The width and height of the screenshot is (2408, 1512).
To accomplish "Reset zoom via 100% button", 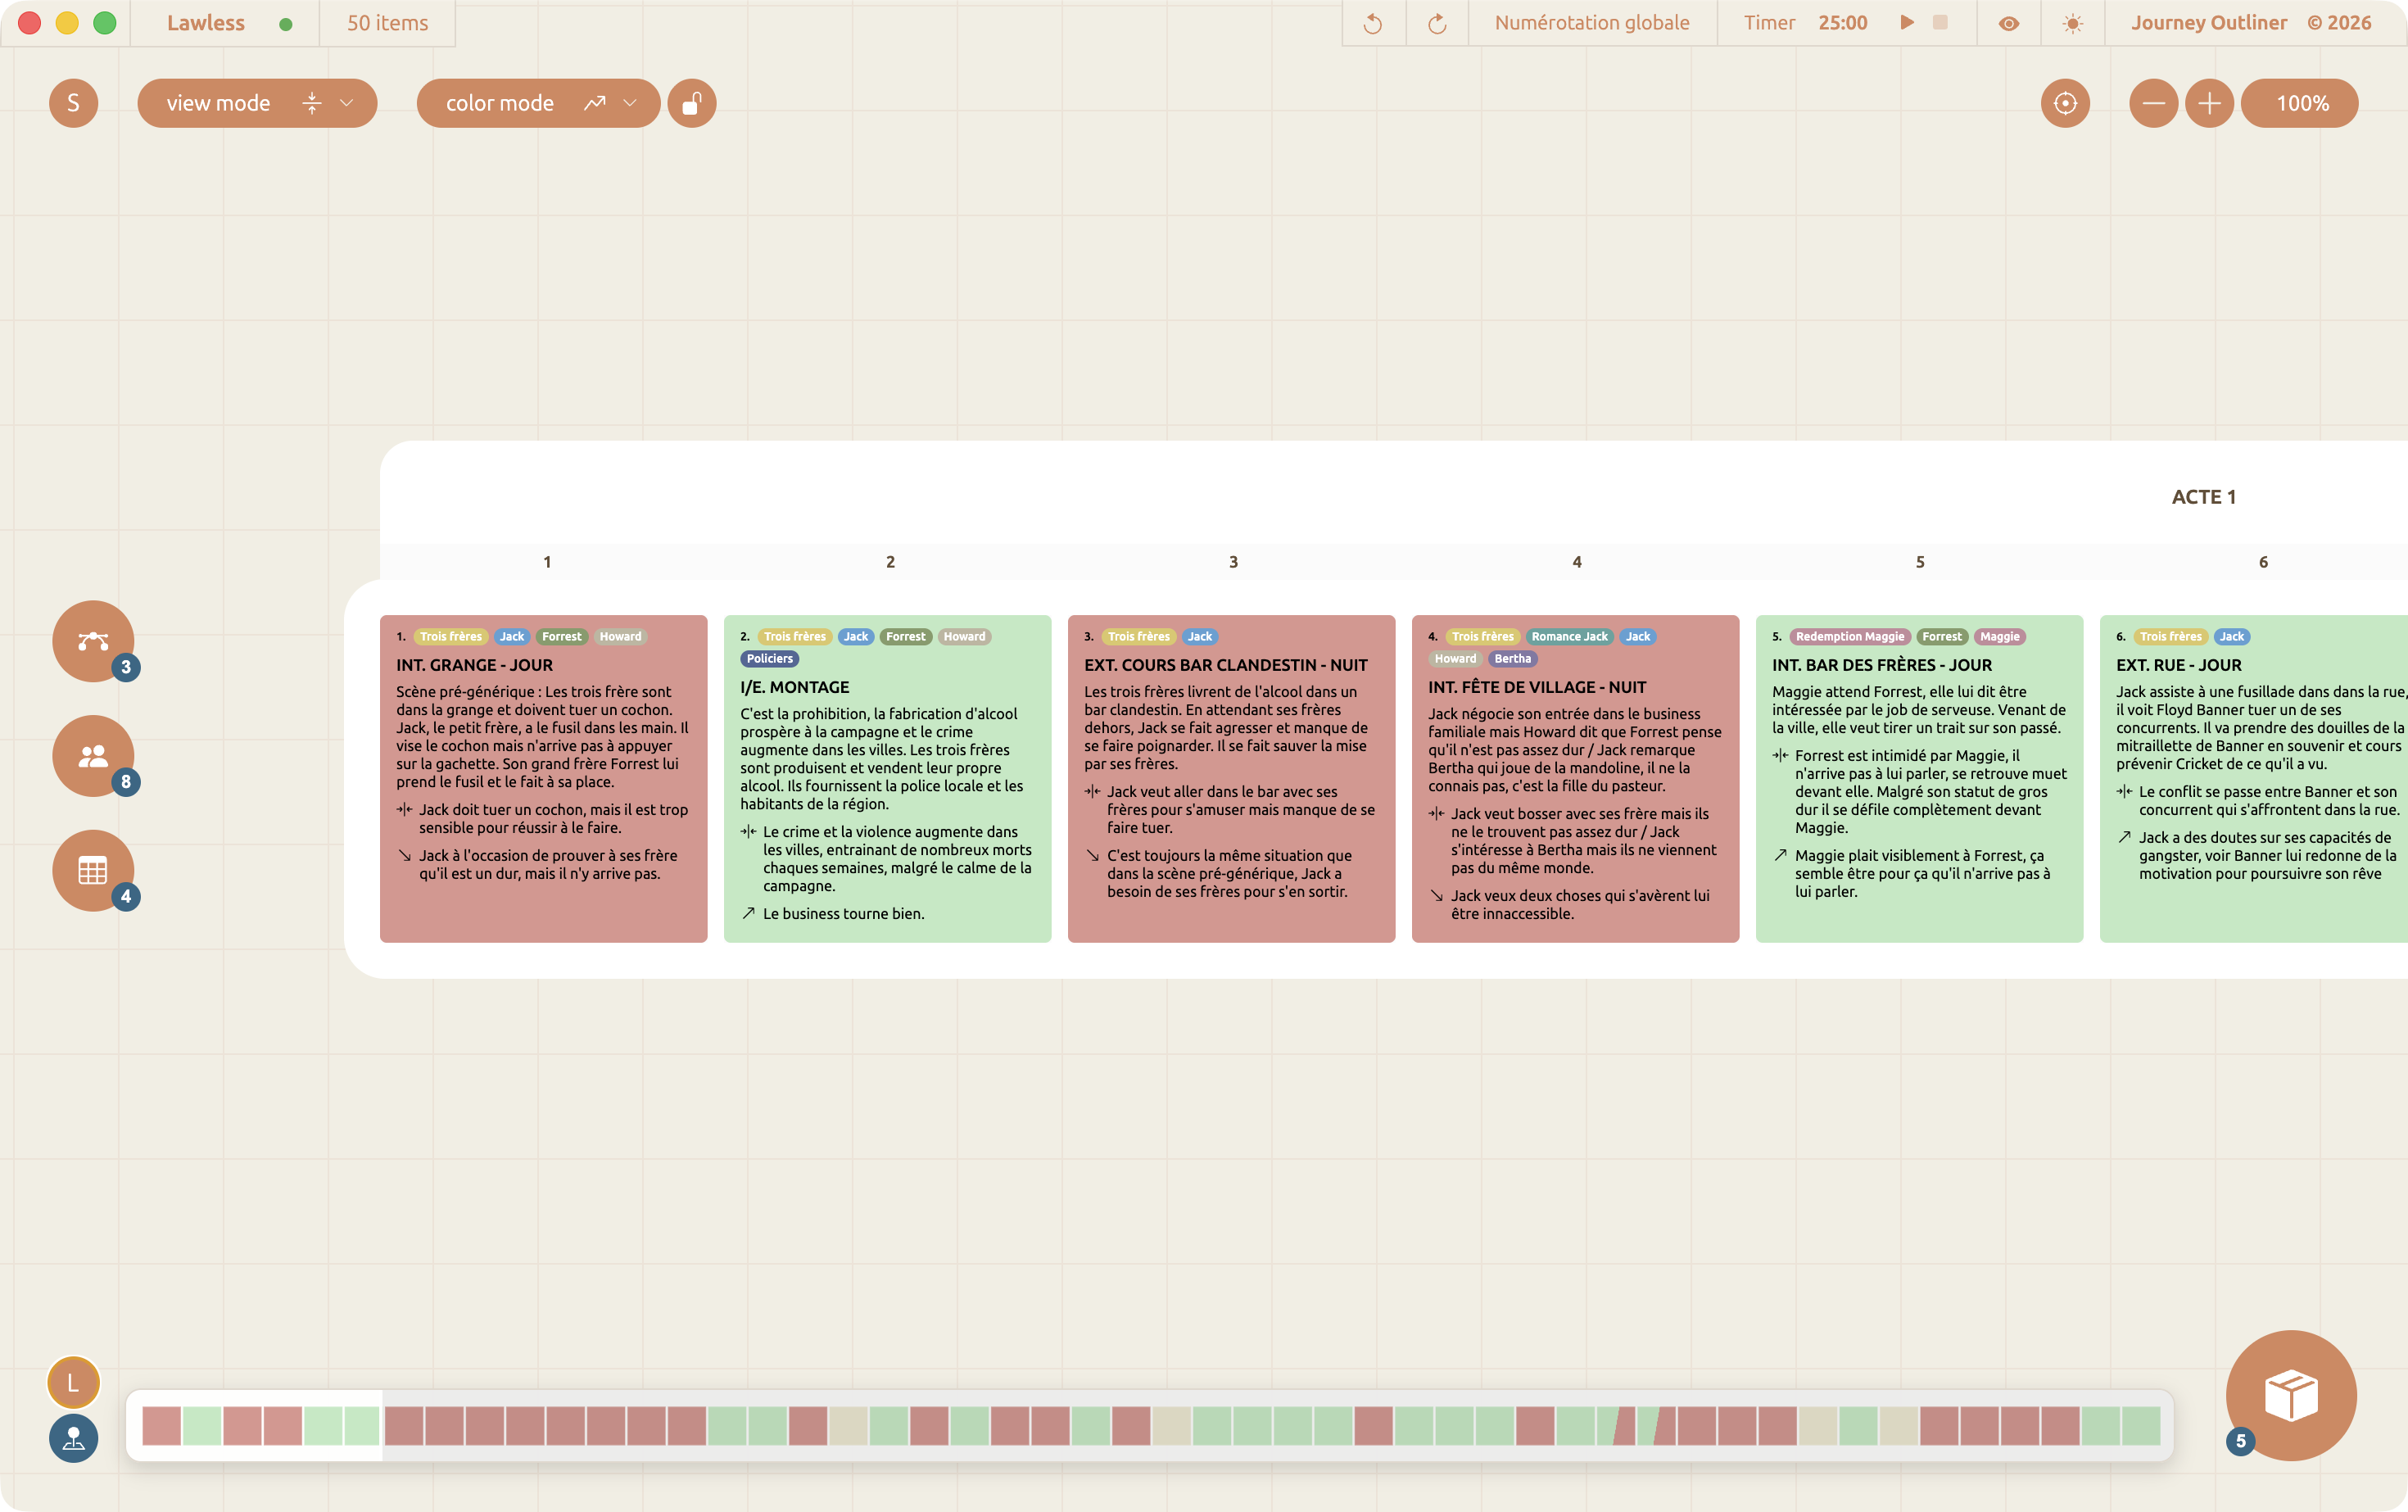I will (2299, 103).
